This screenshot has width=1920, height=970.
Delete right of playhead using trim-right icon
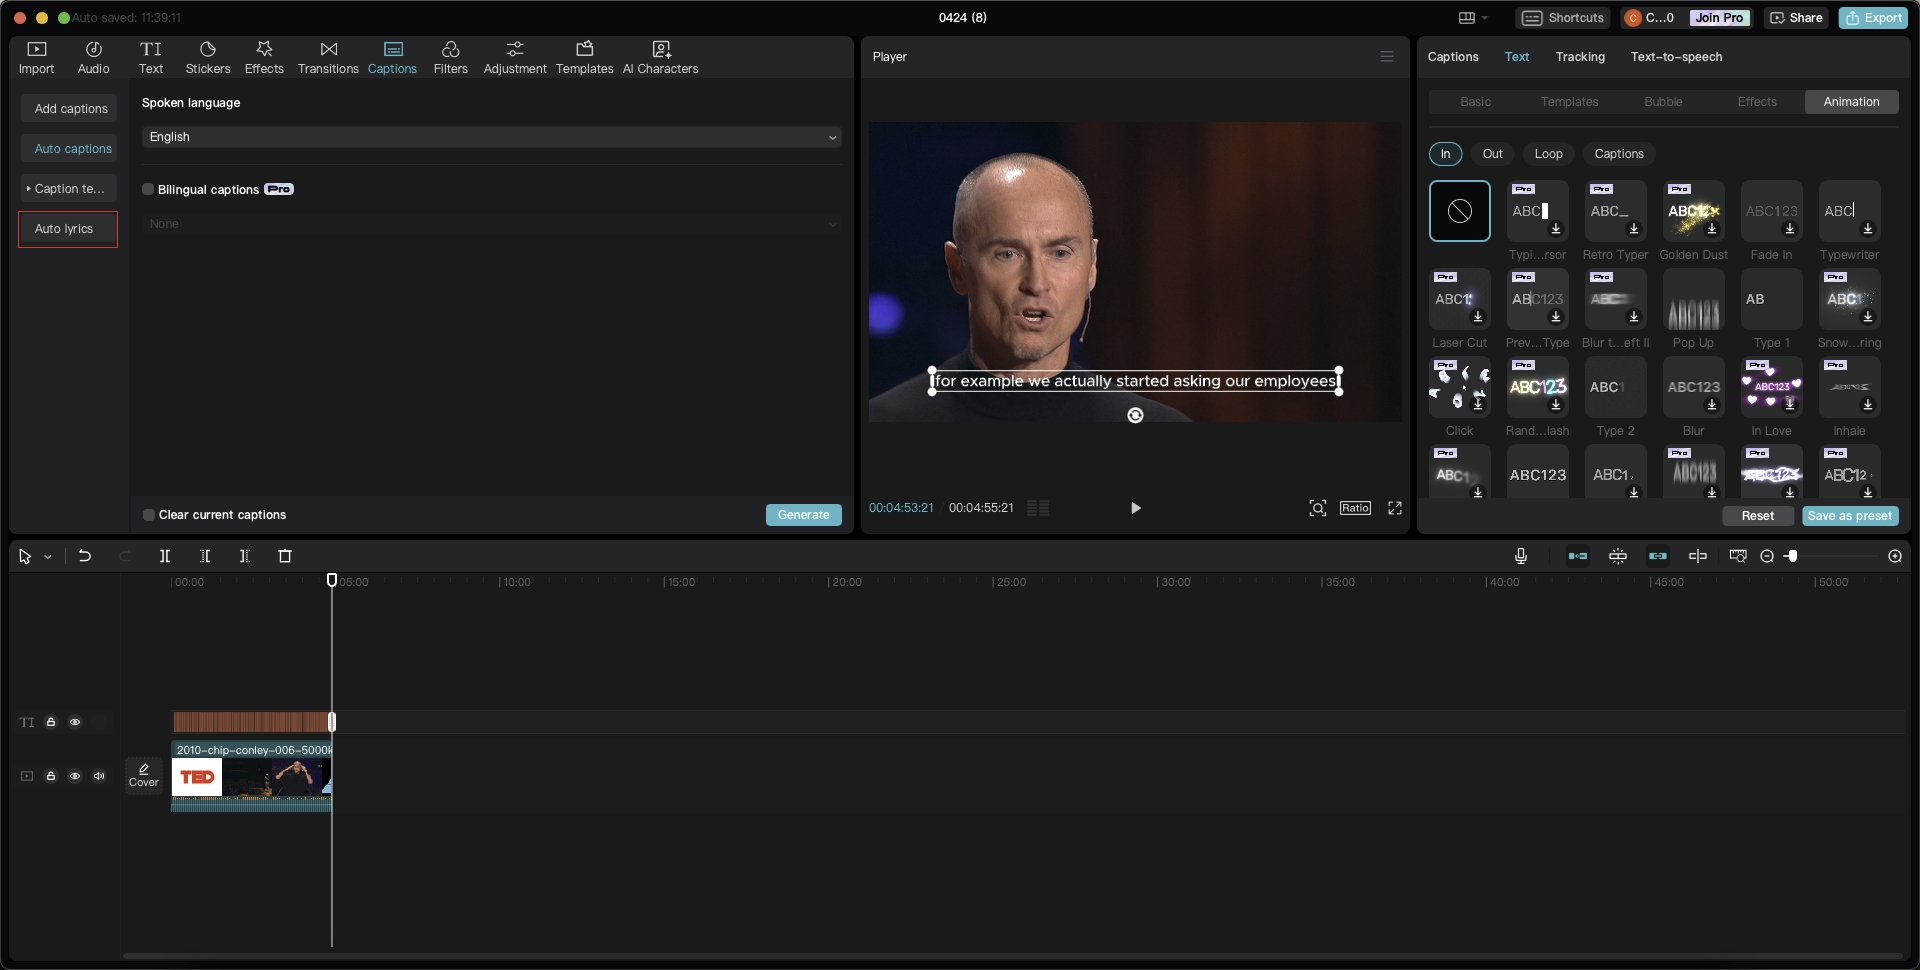tap(245, 556)
